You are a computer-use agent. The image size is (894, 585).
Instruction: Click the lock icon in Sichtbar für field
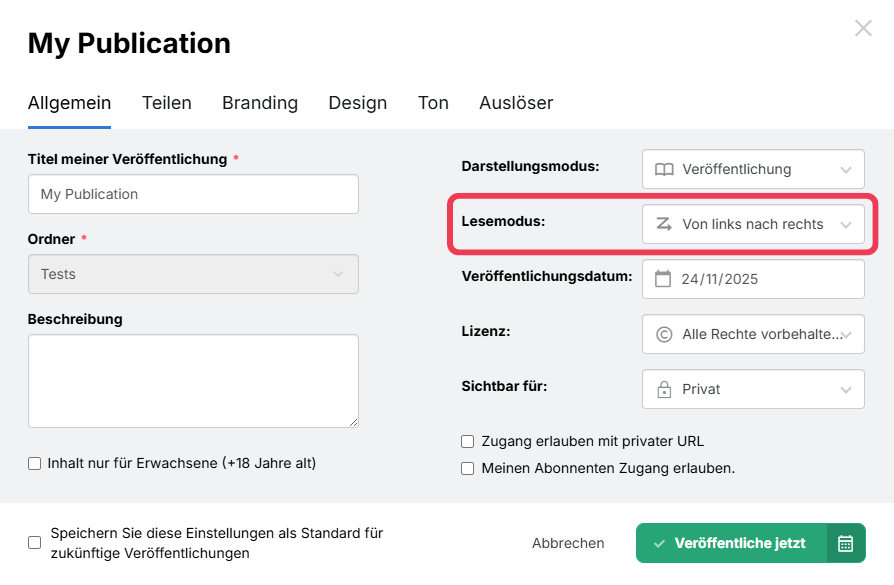coord(664,389)
